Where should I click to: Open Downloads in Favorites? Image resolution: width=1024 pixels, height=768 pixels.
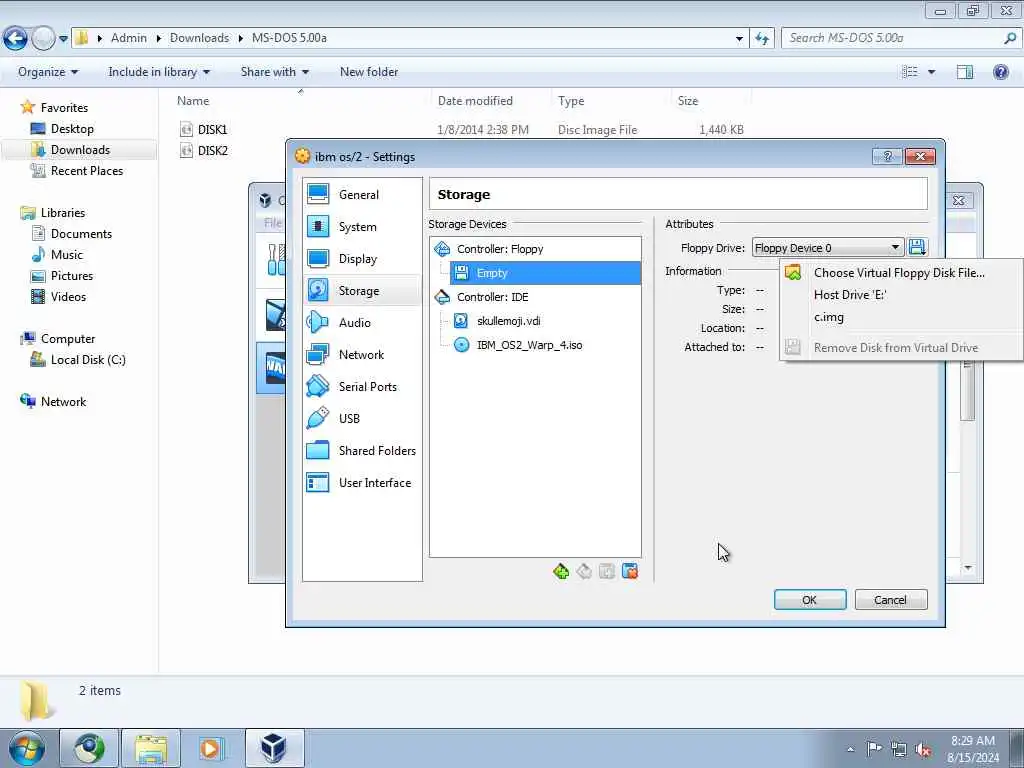click(80, 150)
